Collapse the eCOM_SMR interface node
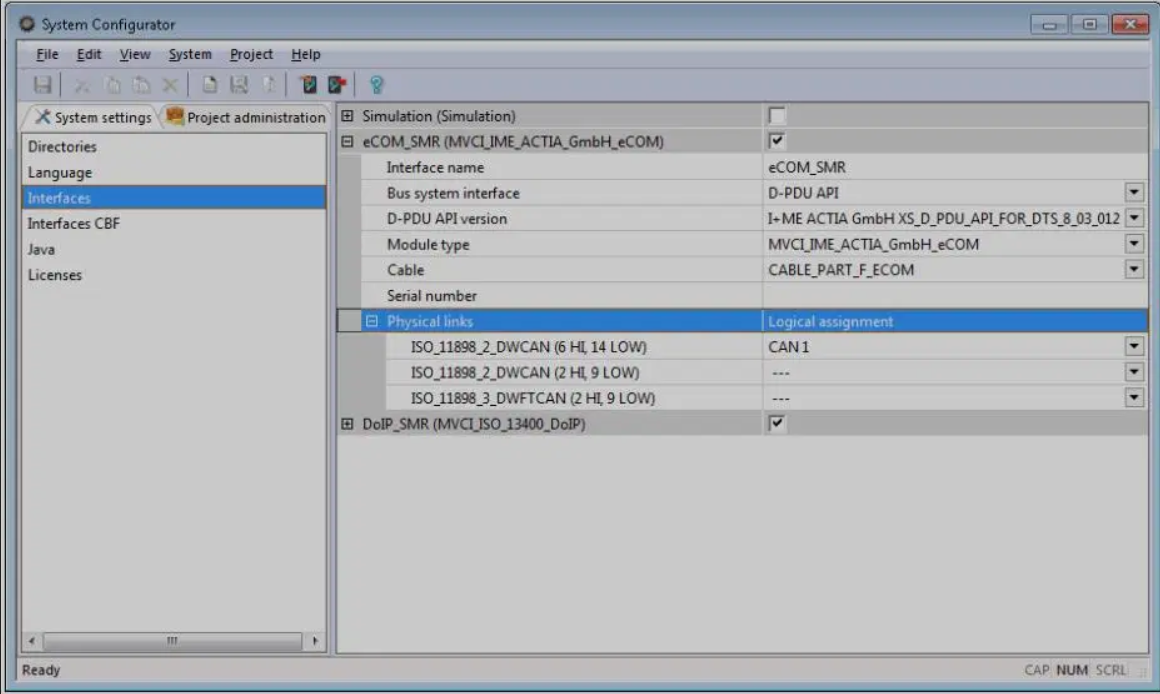1160x694 pixels. pos(347,141)
